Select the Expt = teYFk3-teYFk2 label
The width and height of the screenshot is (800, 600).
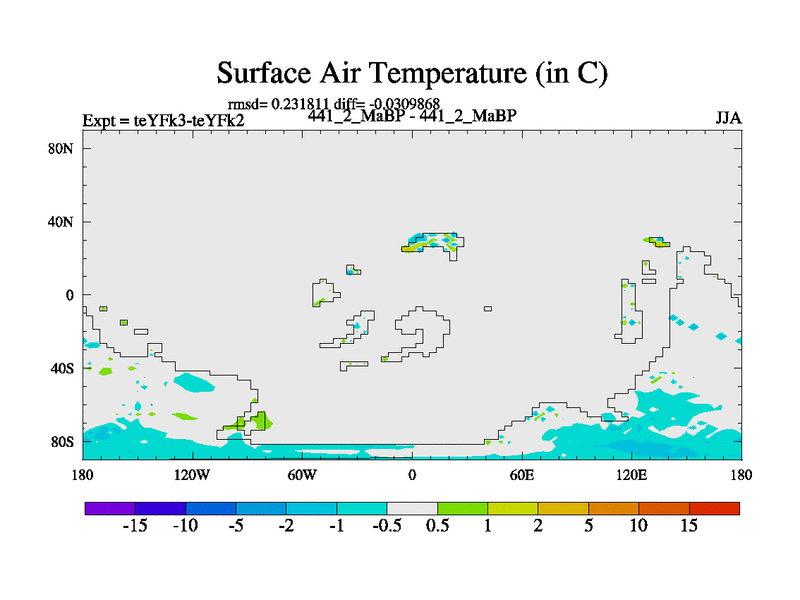163,121
